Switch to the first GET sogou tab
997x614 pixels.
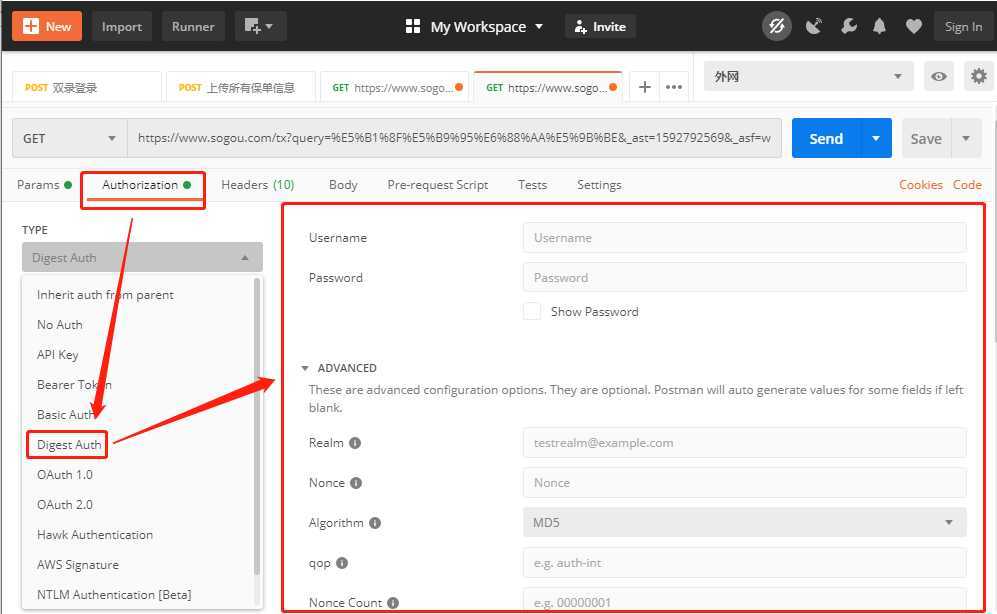coord(394,87)
